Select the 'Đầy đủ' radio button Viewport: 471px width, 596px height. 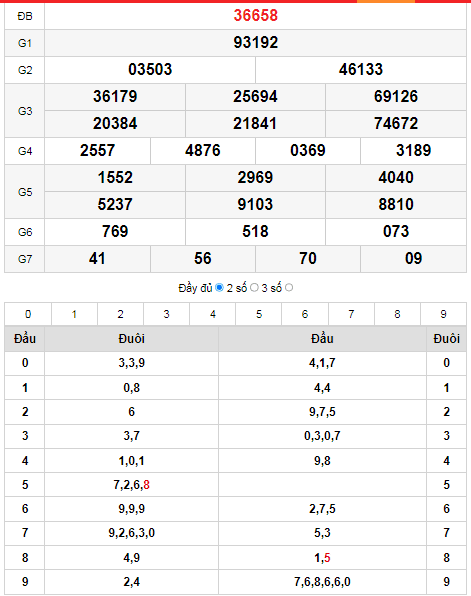point(219,288)
